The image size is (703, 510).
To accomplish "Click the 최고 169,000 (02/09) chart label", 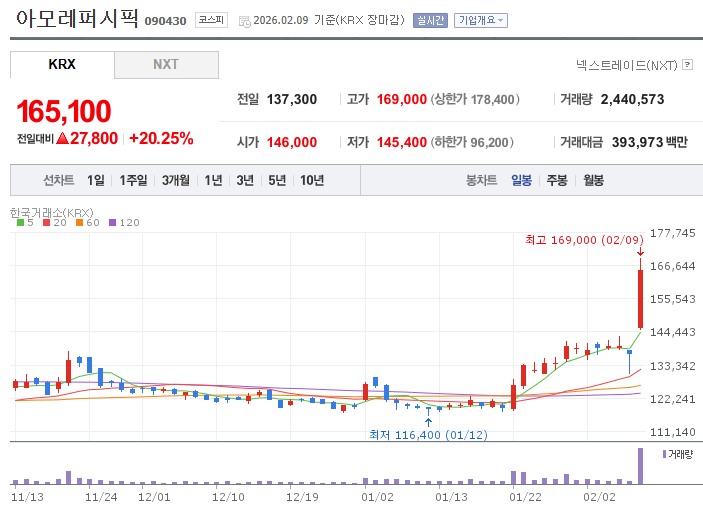I will tap(584, 240).
